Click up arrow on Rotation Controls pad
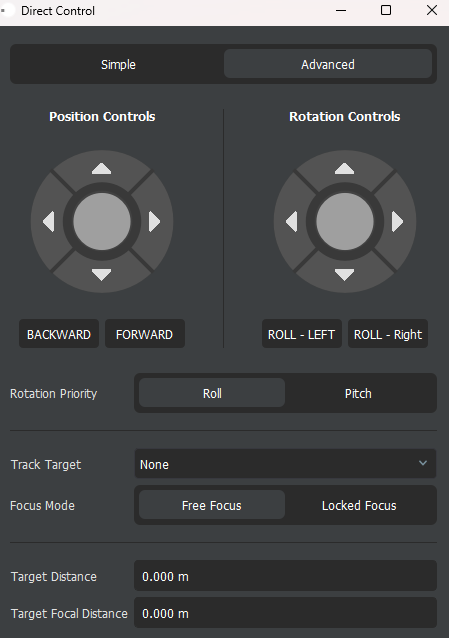449x638 pixels. pyautogui.click(x=344, y=168)
